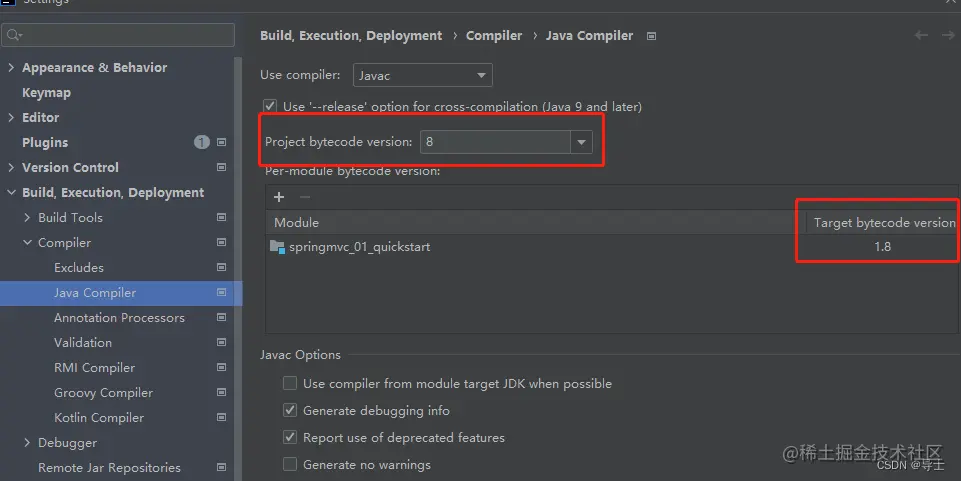This screenshot has width=961, height=481.
Task: Collapse the Compiler node
Action: (27, 243)
